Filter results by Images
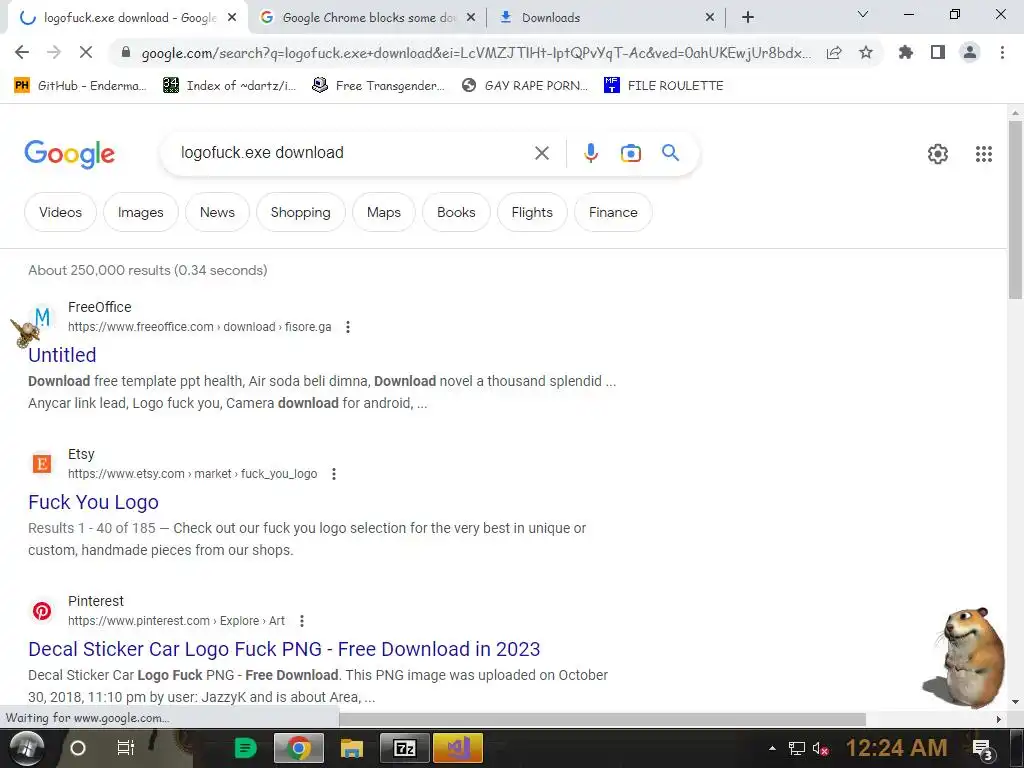This screenshot has height=768, width=1024. 140,212
